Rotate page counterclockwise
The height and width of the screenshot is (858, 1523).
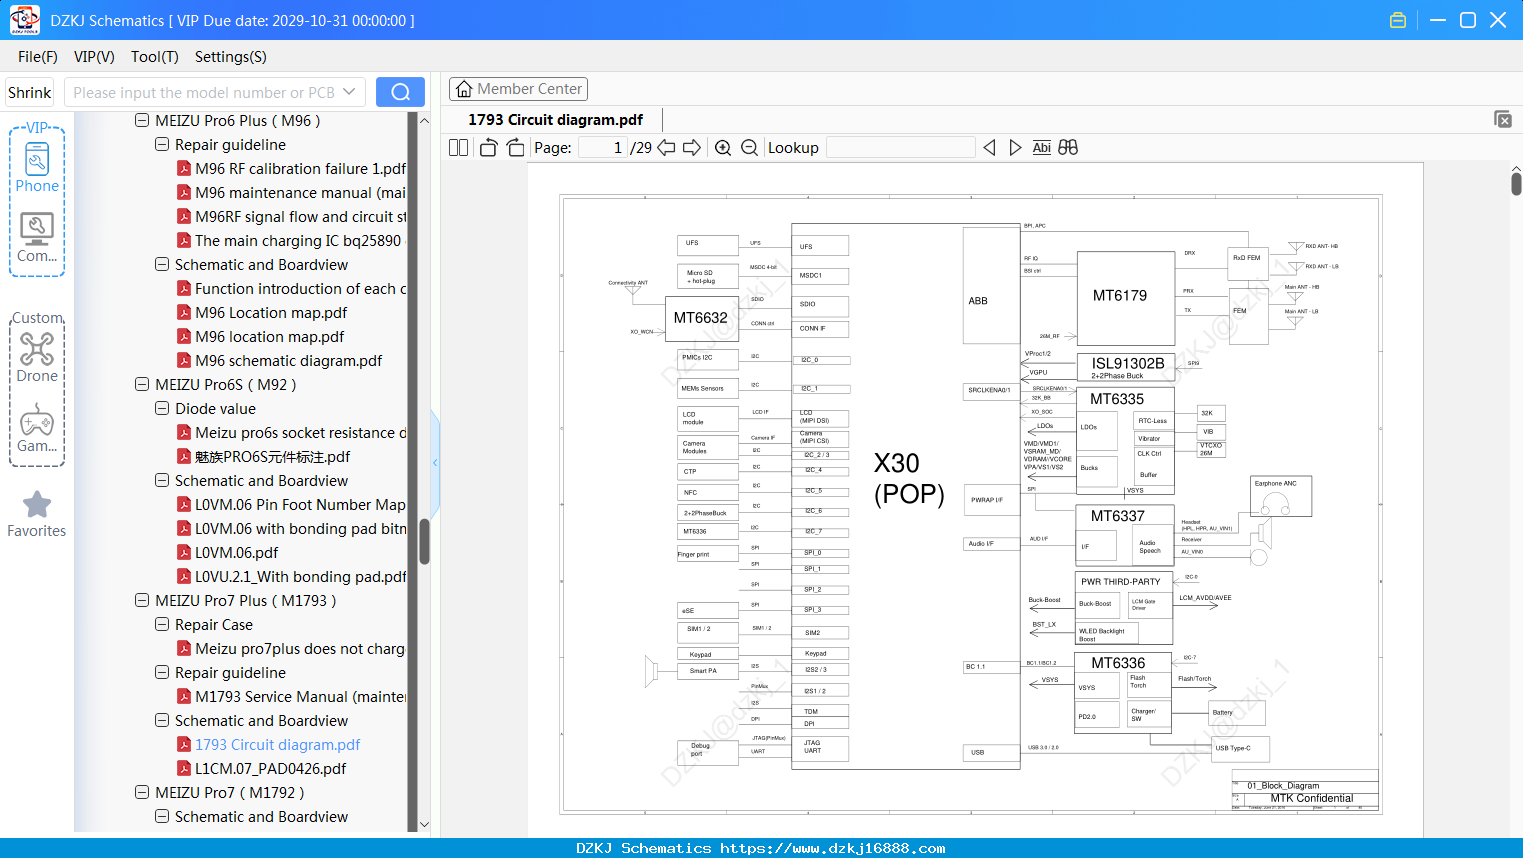point(489,147)
